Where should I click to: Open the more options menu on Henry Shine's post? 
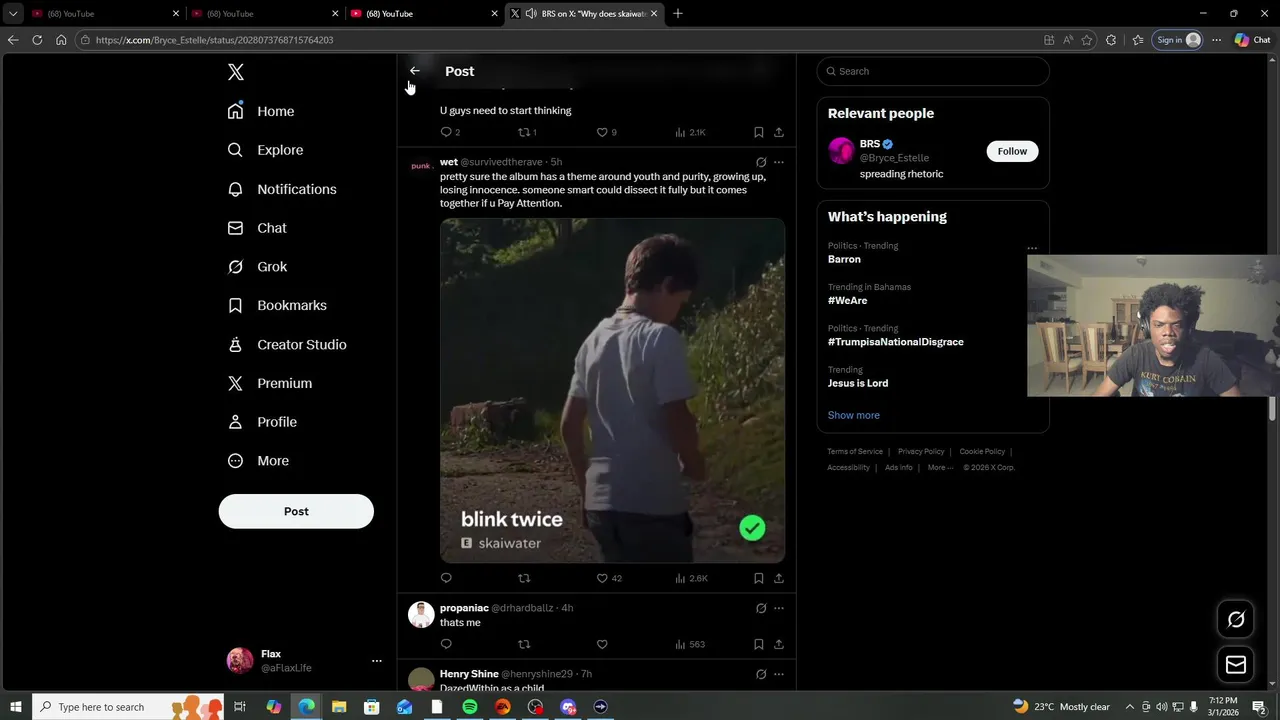pyautogui.click(x=779, y=674)
